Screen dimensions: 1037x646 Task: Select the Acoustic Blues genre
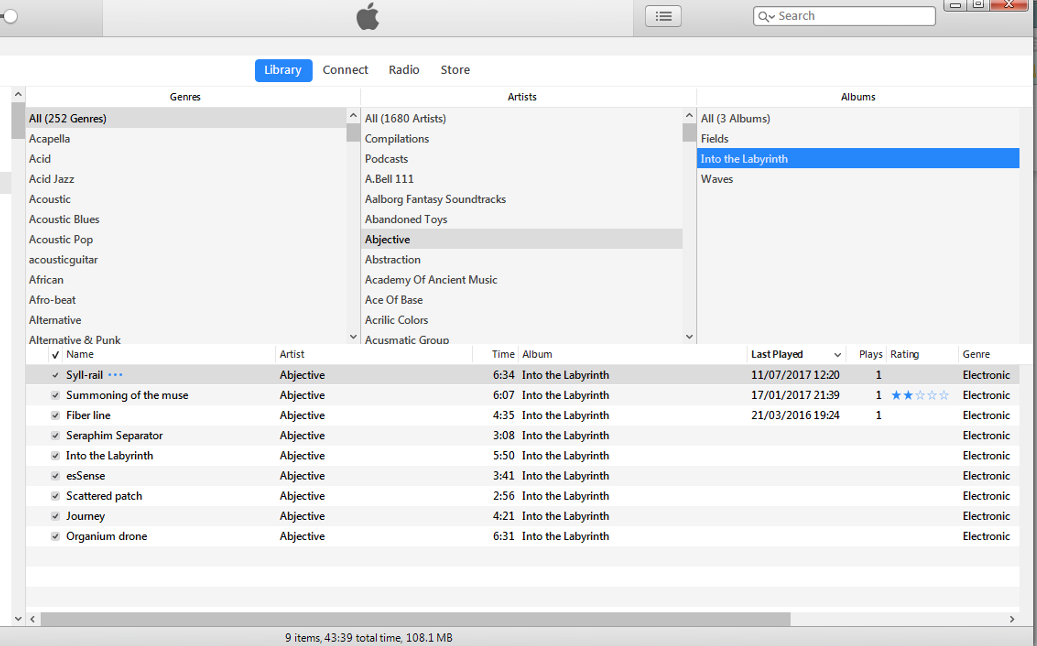186,220
